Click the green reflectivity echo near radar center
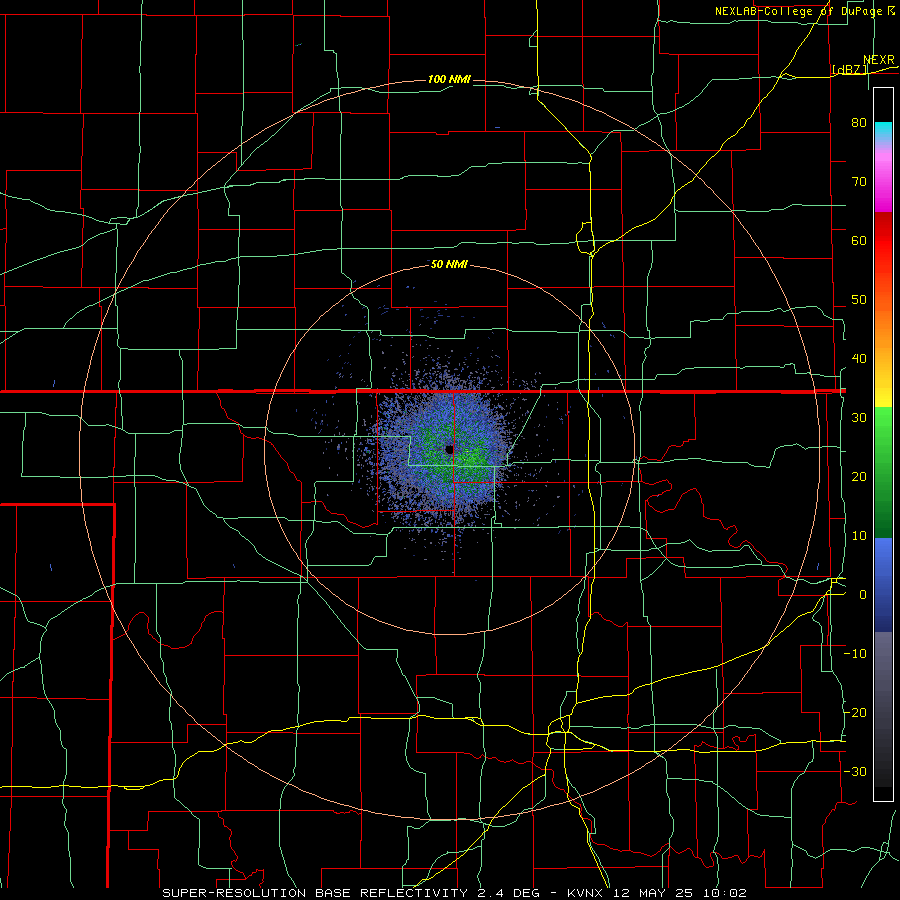 click(471, 456)
